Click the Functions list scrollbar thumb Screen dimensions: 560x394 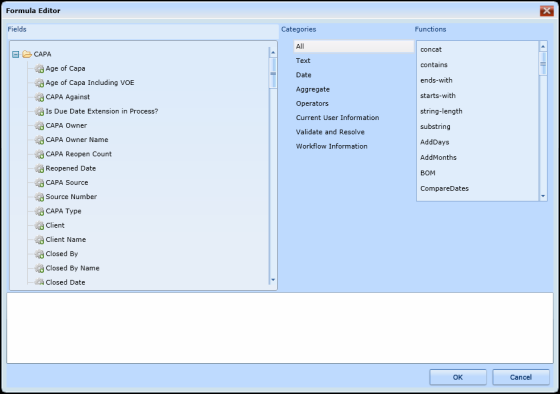[543, 64]
